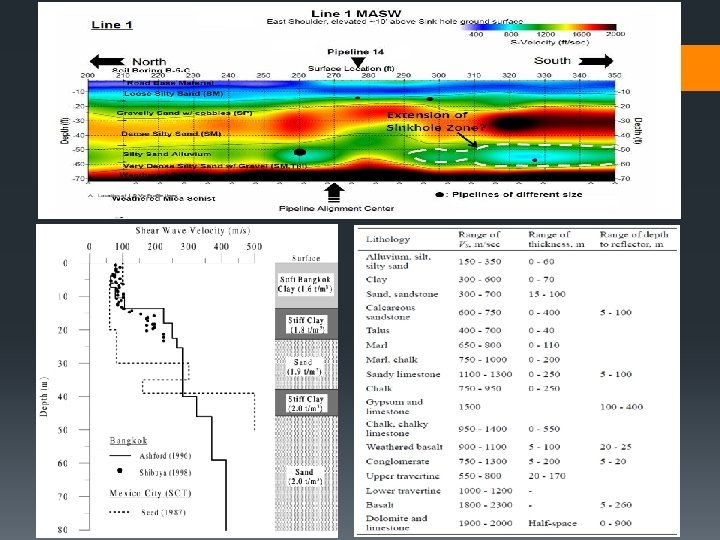Image resolution: width=720 pixels, height=540 pixels.
Task: Select the 'Soft Bangkok Clay' layer box
Action: tap(305, 285)
